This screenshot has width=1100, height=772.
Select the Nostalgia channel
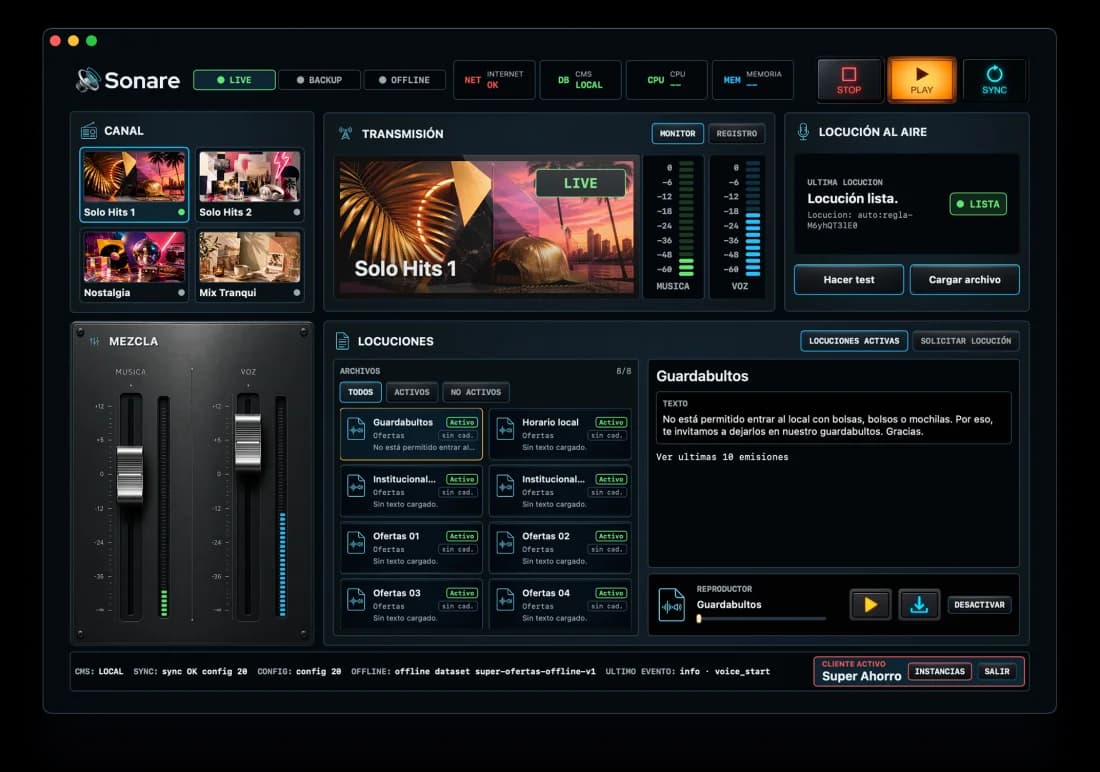(134, 265)
